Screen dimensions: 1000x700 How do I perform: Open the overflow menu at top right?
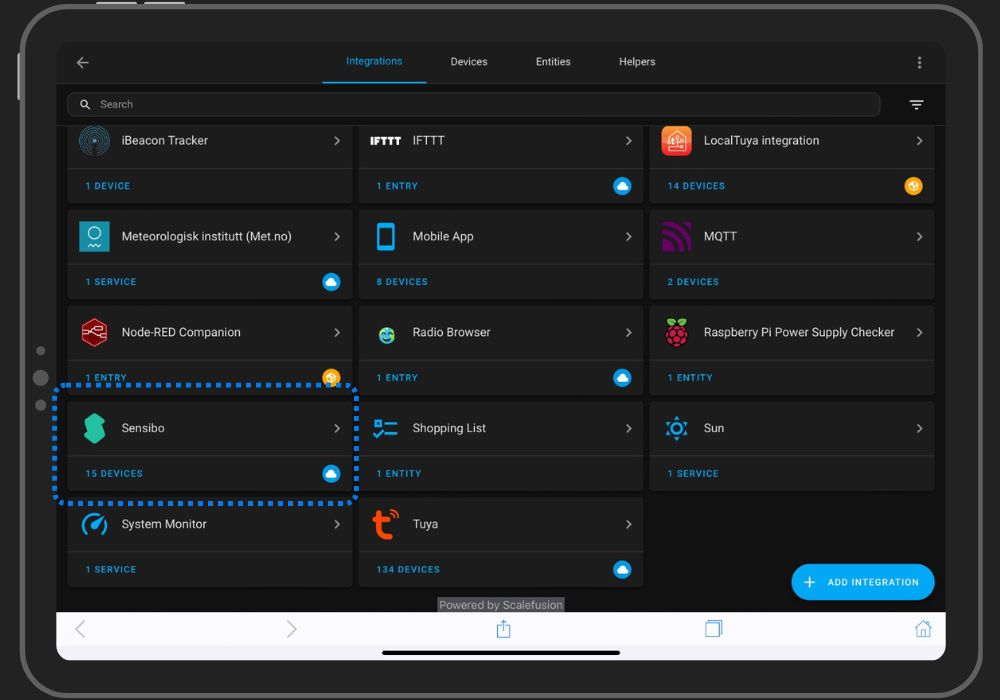pos(919,61)
